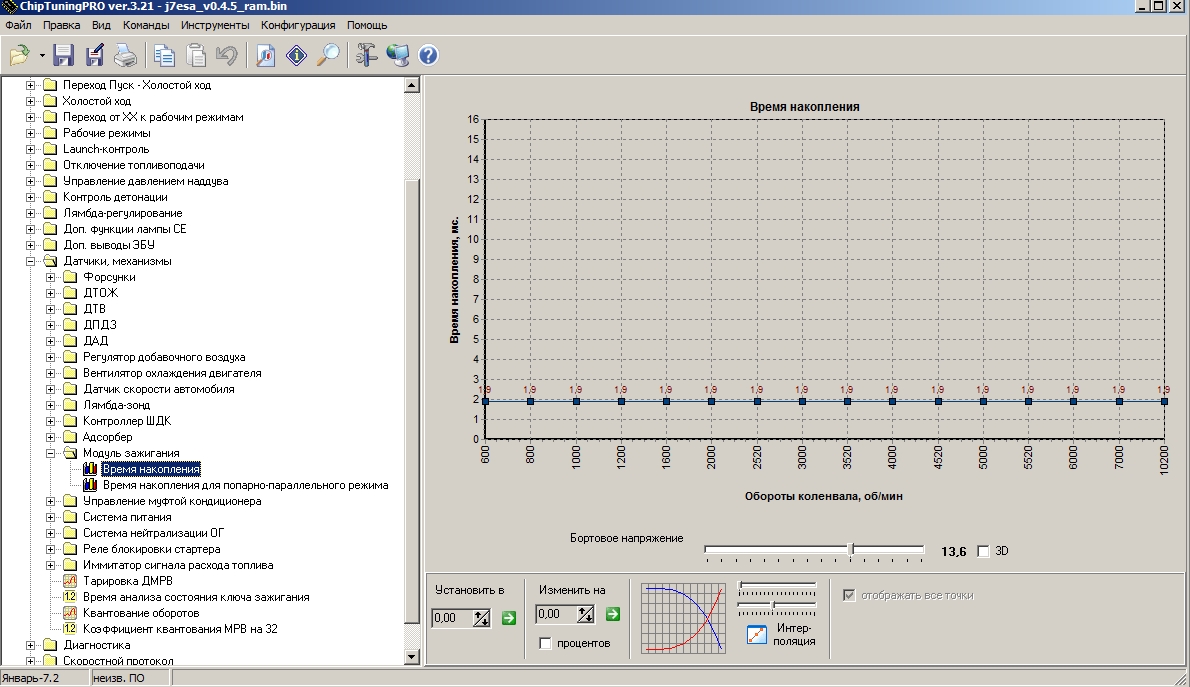Expand the Форсунки folder in tree
Image resolution: width=1190 pixels, height=687 pixels.
point(51,277)
